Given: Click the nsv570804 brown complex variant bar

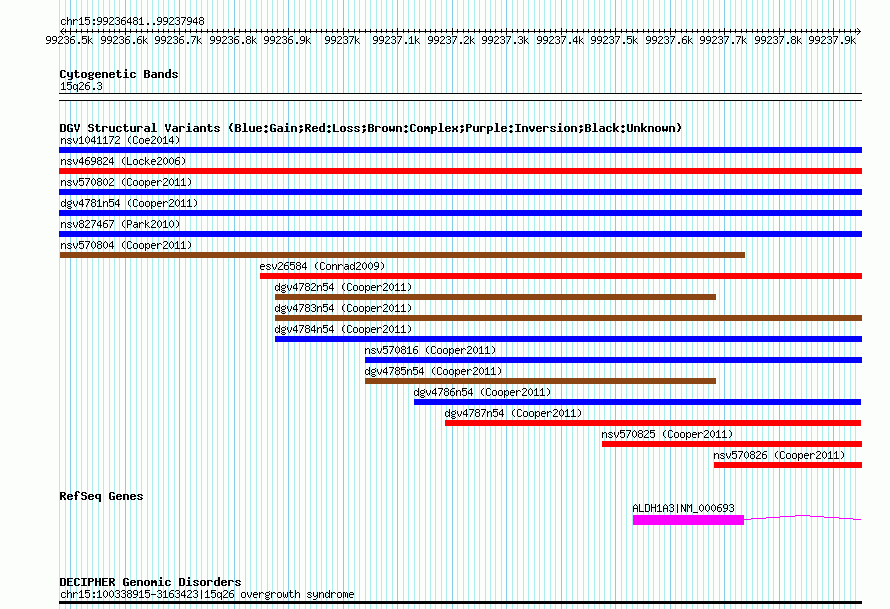Looking at the screenshot, I should coord(402,255).
